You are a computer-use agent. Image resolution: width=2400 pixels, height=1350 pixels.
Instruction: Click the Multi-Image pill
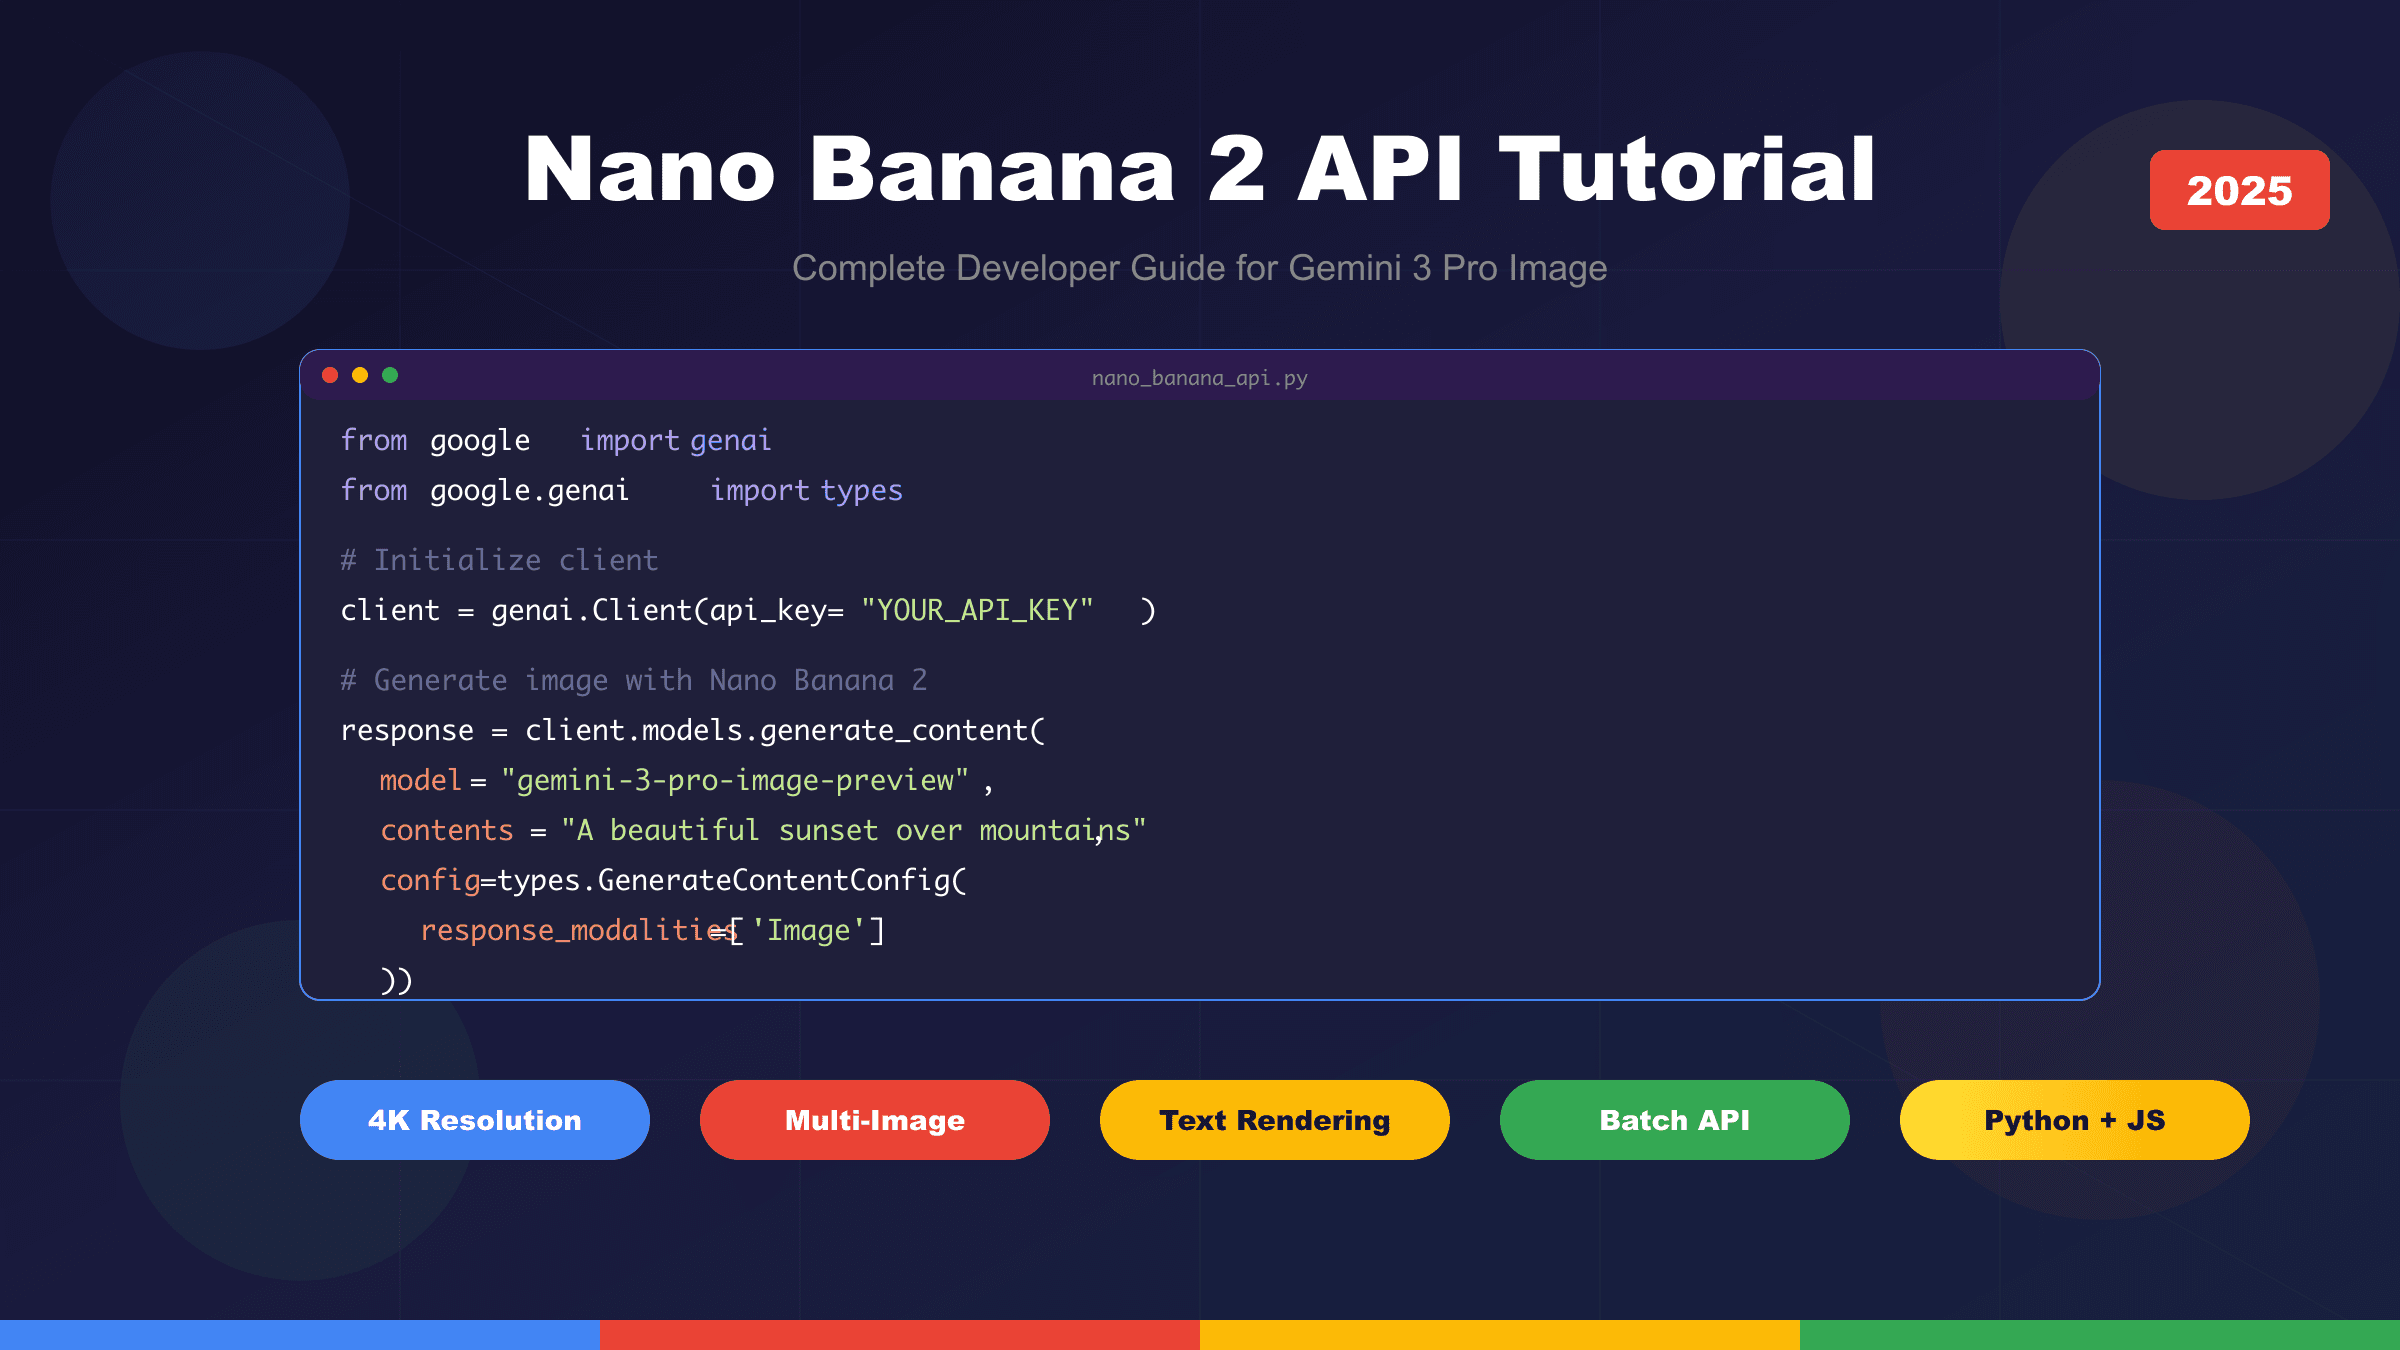[874, 1120]
